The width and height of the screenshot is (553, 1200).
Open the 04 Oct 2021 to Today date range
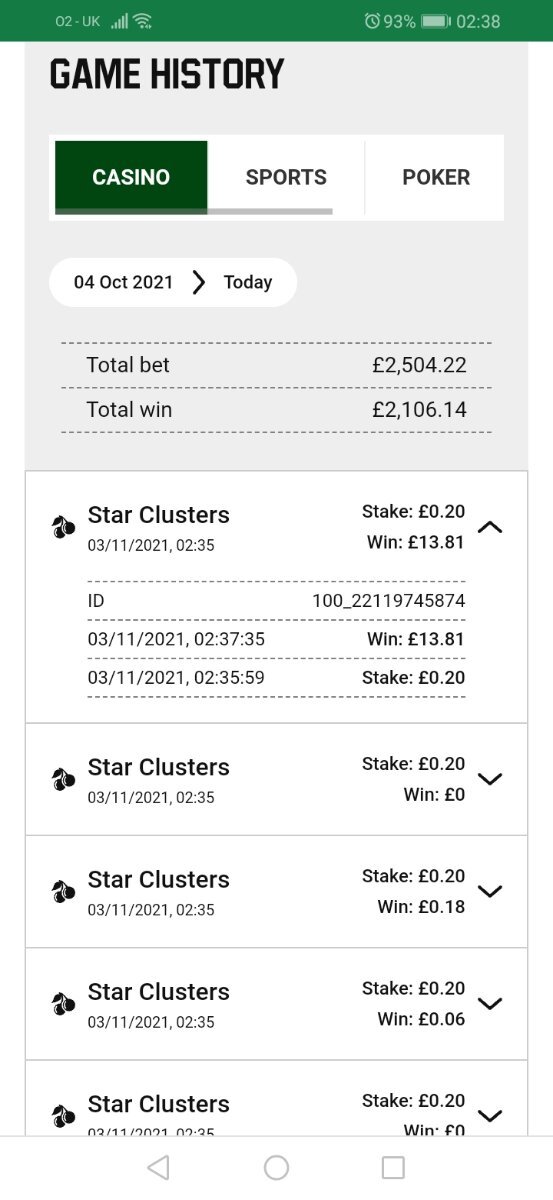[173, 282]
